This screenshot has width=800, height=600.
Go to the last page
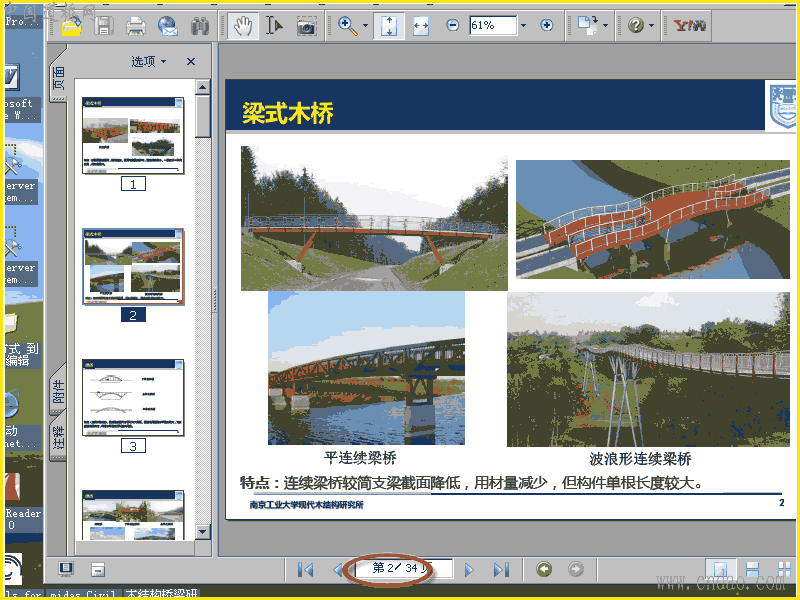501,569
